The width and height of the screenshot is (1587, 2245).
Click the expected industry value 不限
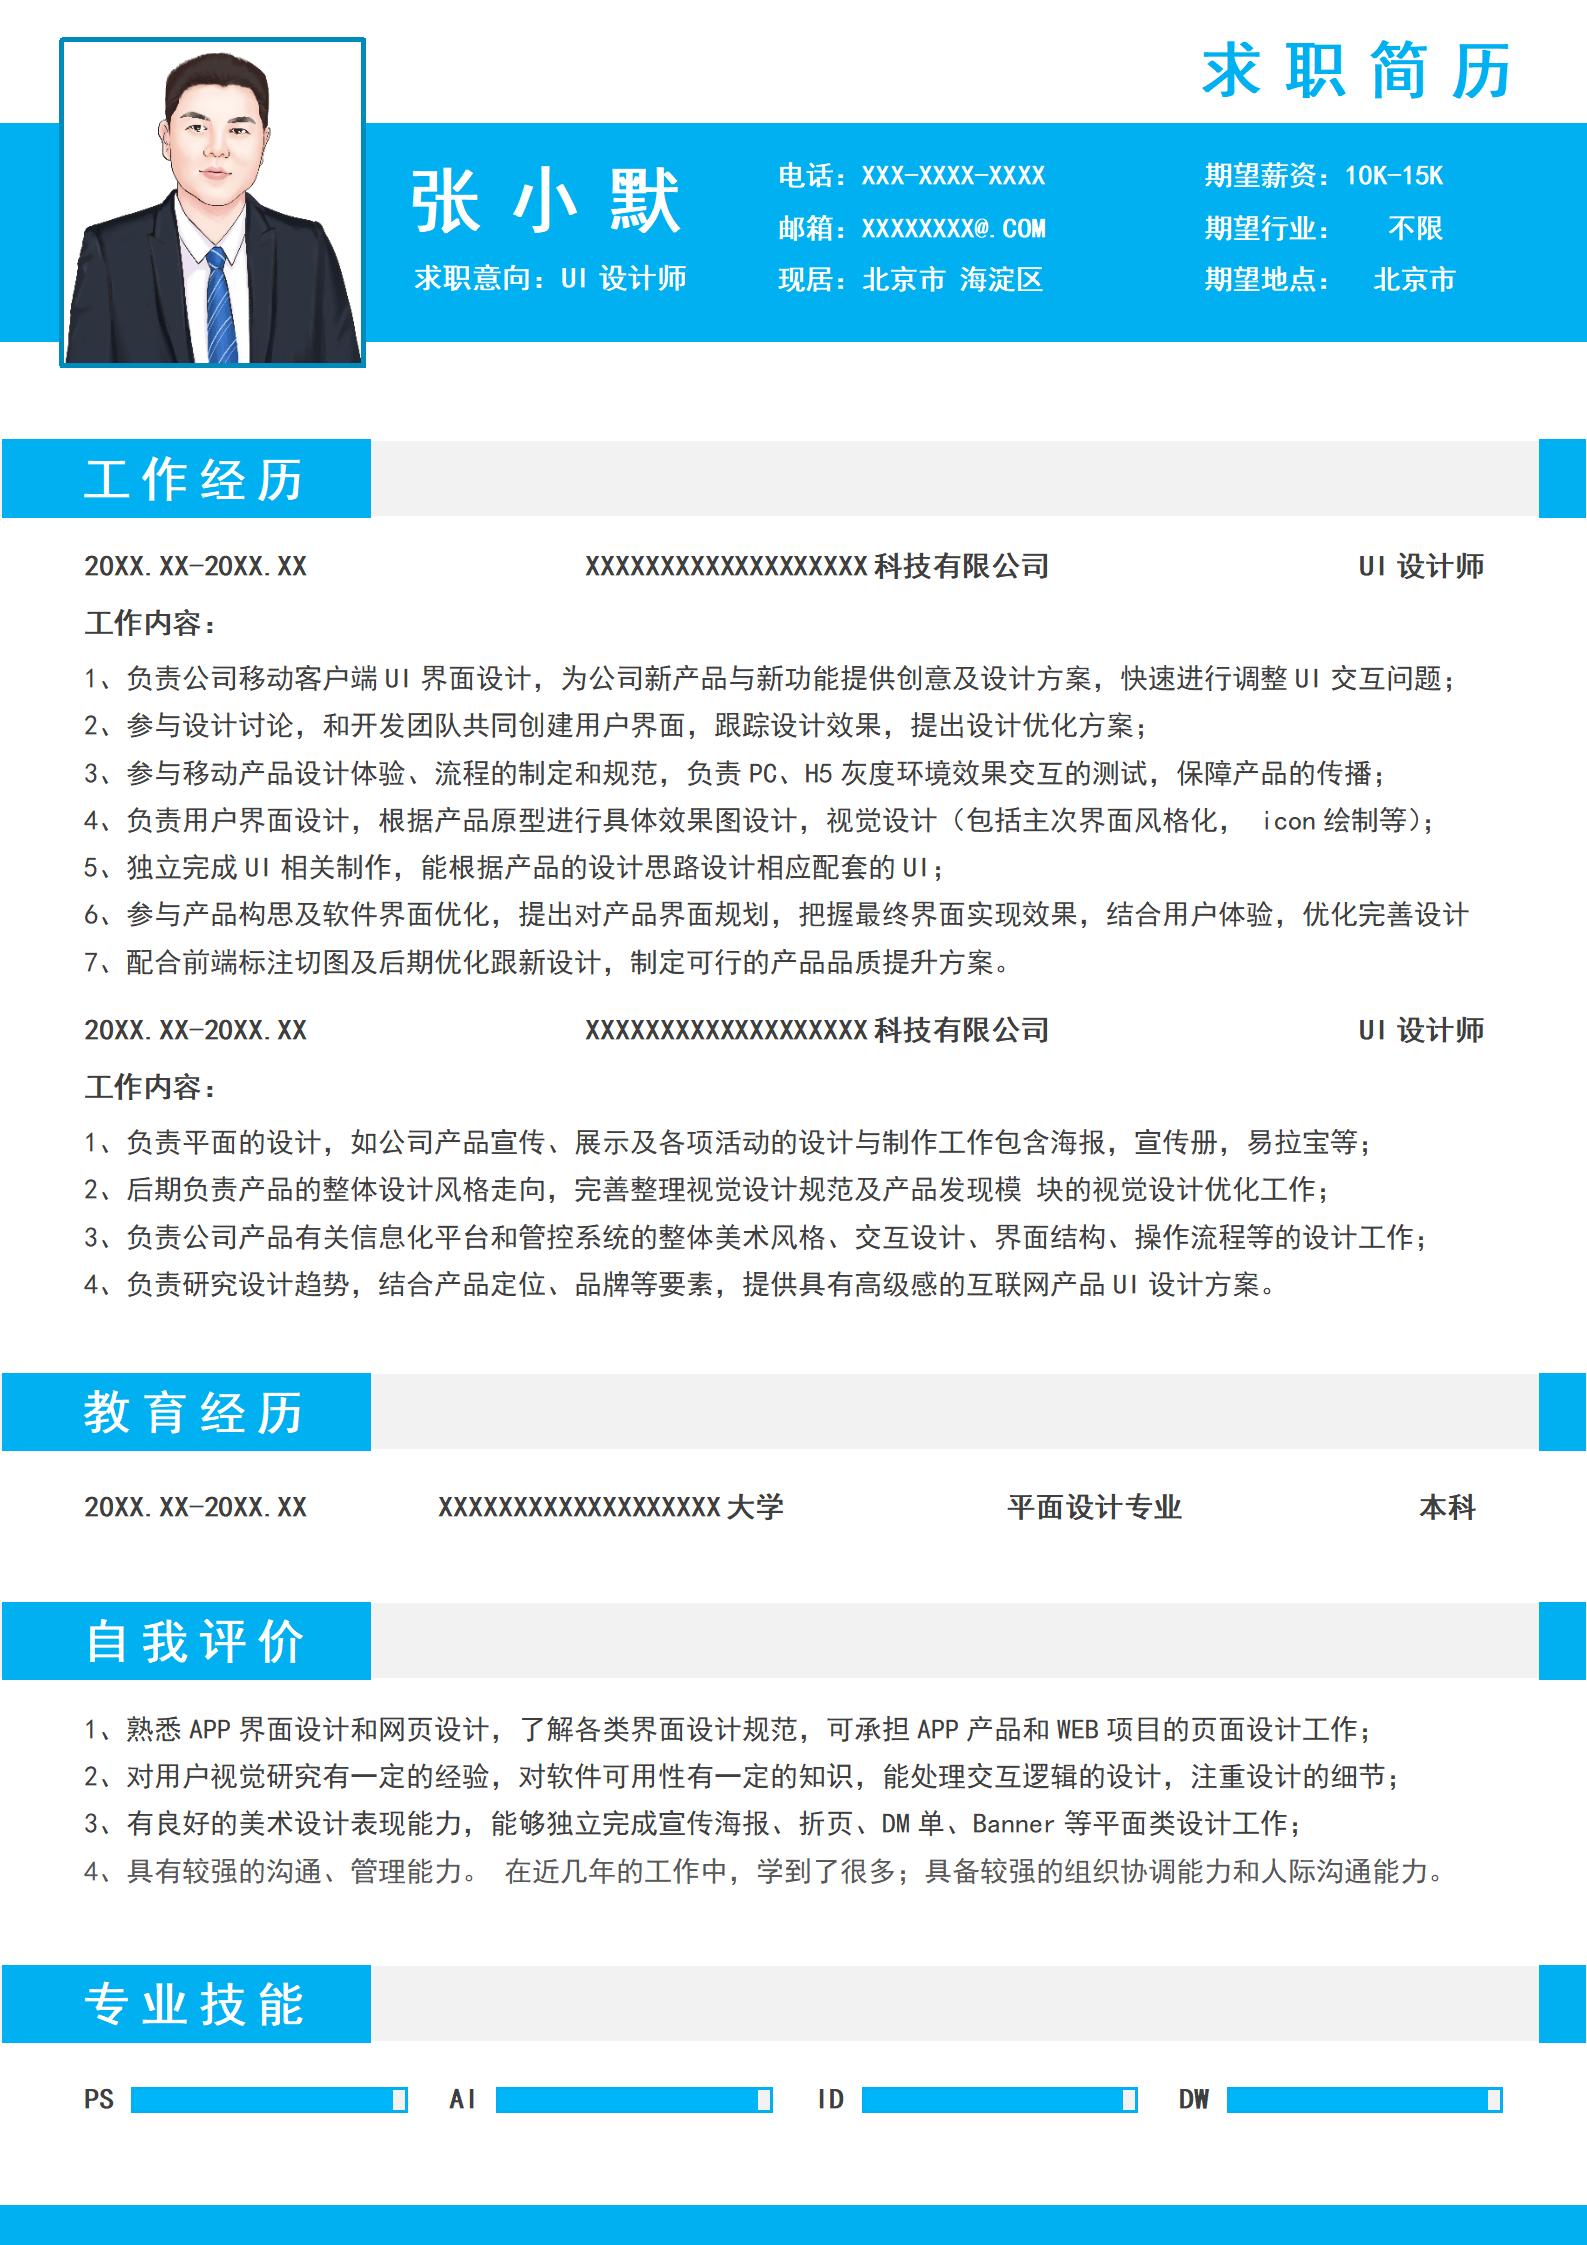pyautogui.click(x=1415, y=229)
